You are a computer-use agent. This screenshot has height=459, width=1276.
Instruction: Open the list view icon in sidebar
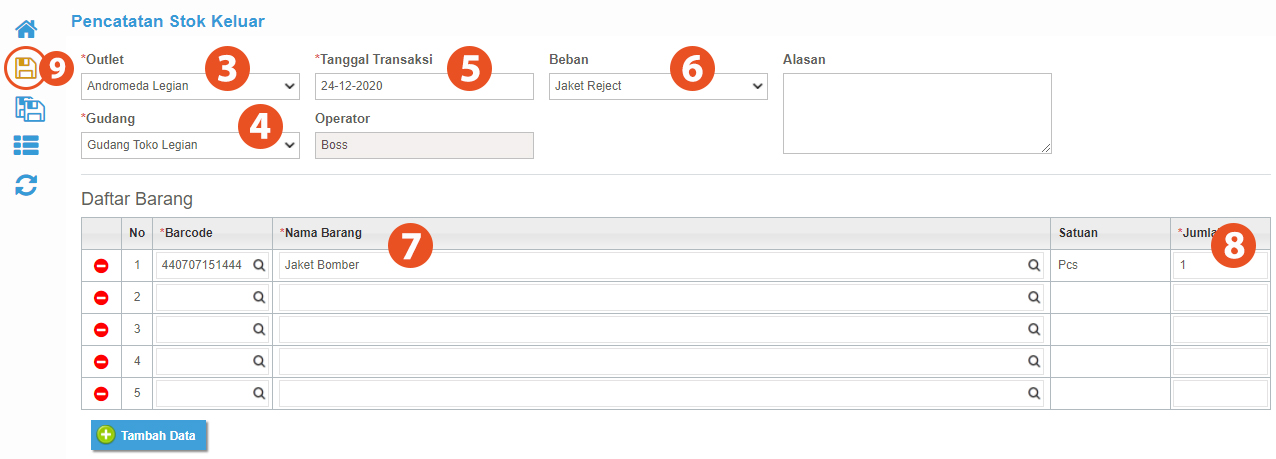tap(26, 145)
